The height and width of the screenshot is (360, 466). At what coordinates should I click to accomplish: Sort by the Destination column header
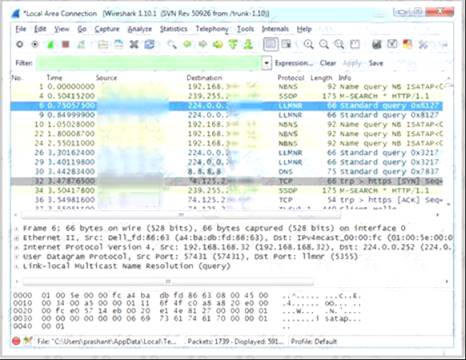204,78
